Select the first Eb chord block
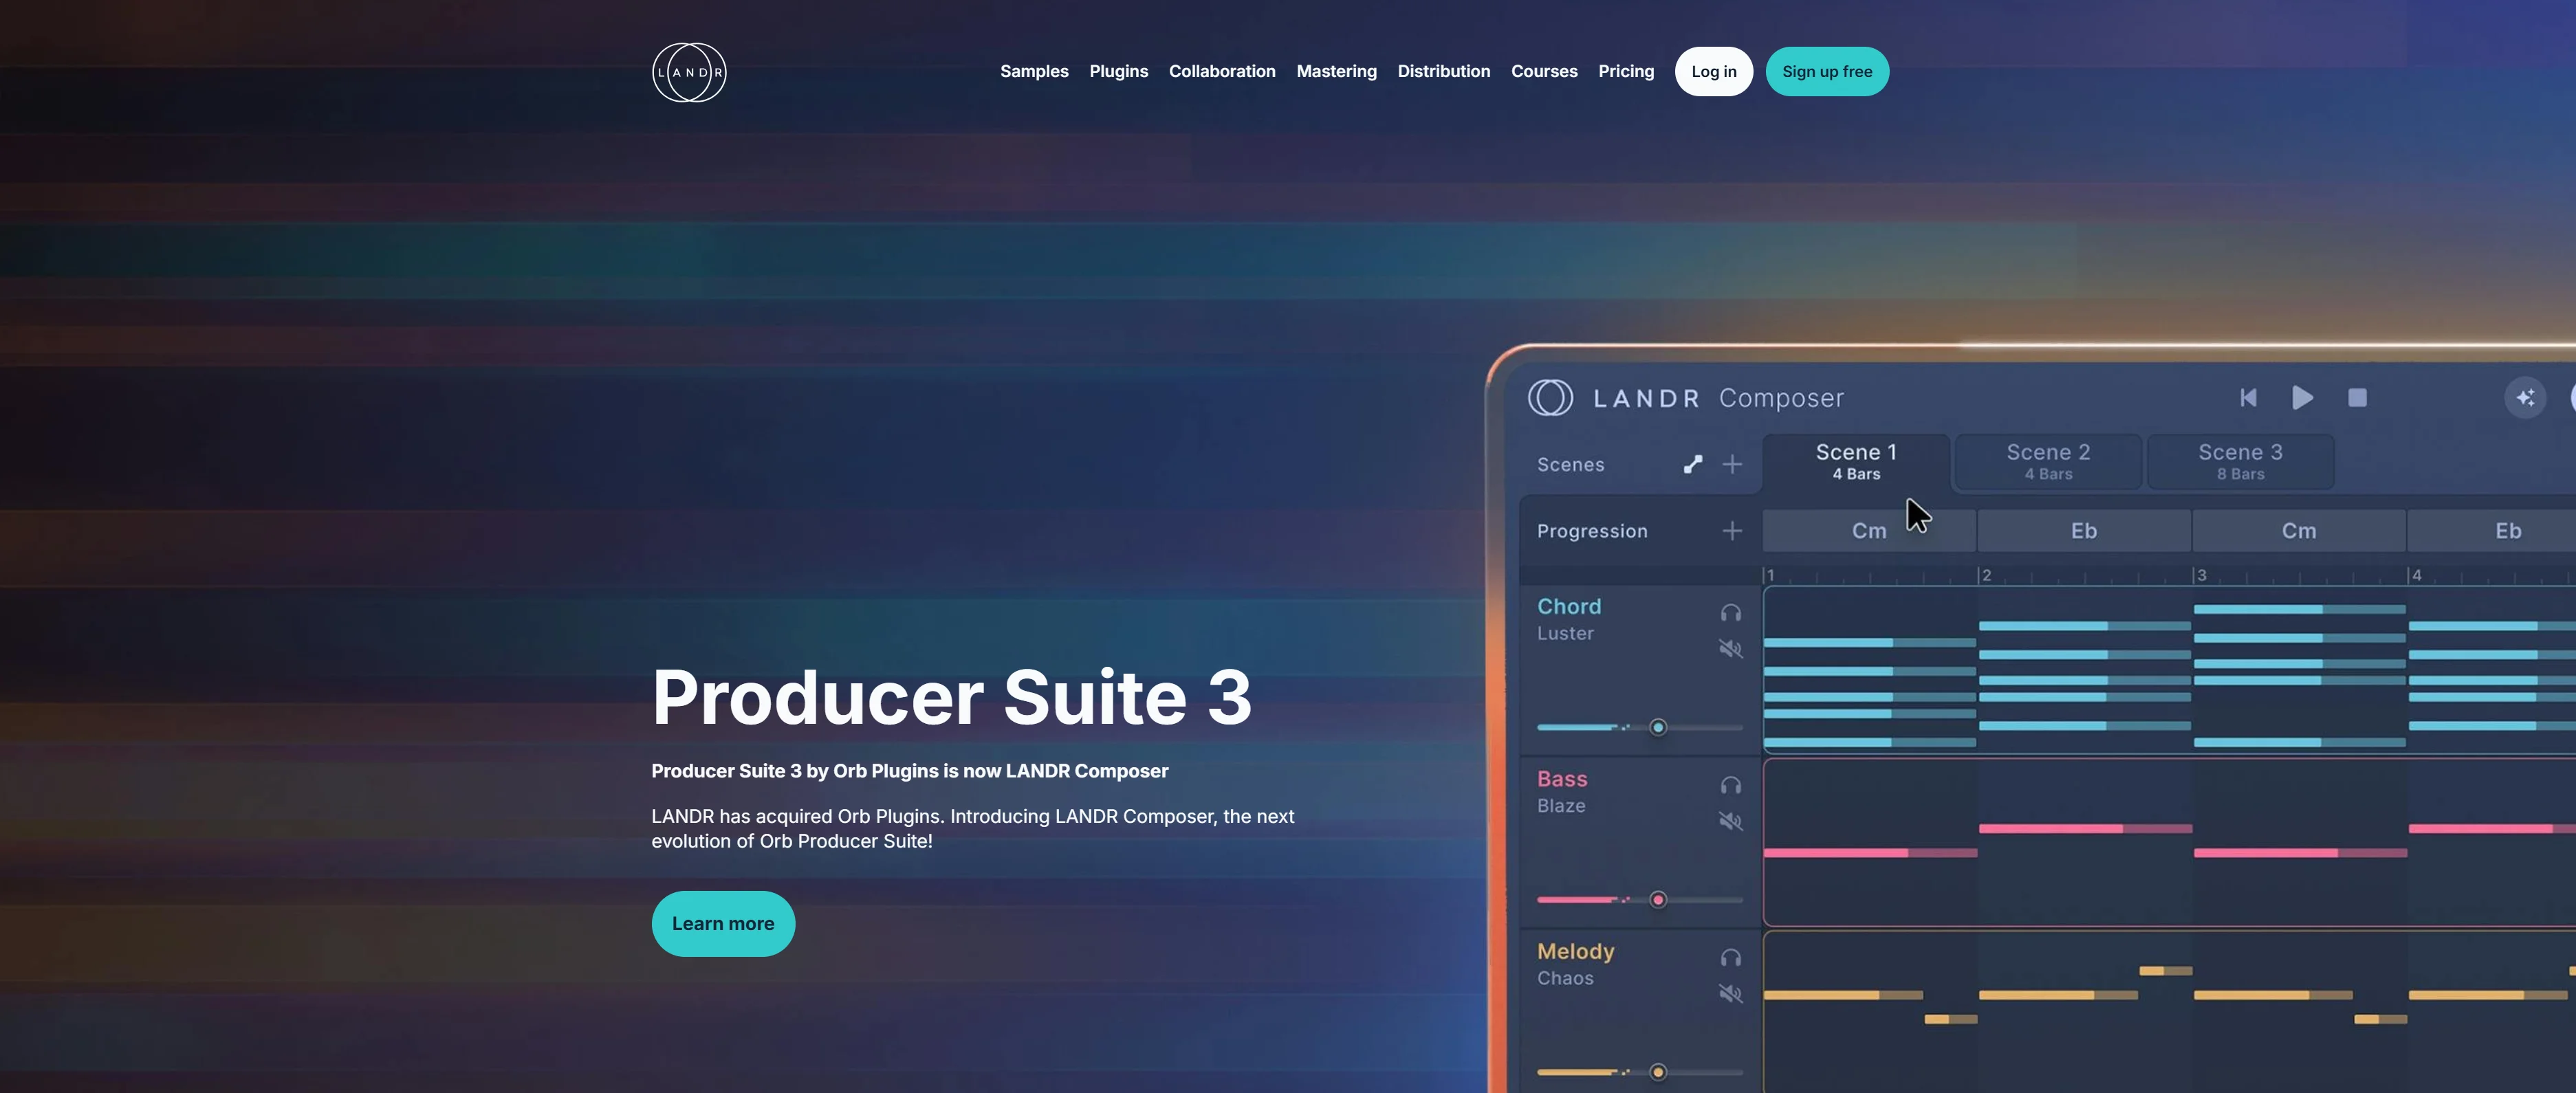Image resolution: width=2576 pixels, height=1093 pixels. pyautogui.click(x=2083, y=531)
